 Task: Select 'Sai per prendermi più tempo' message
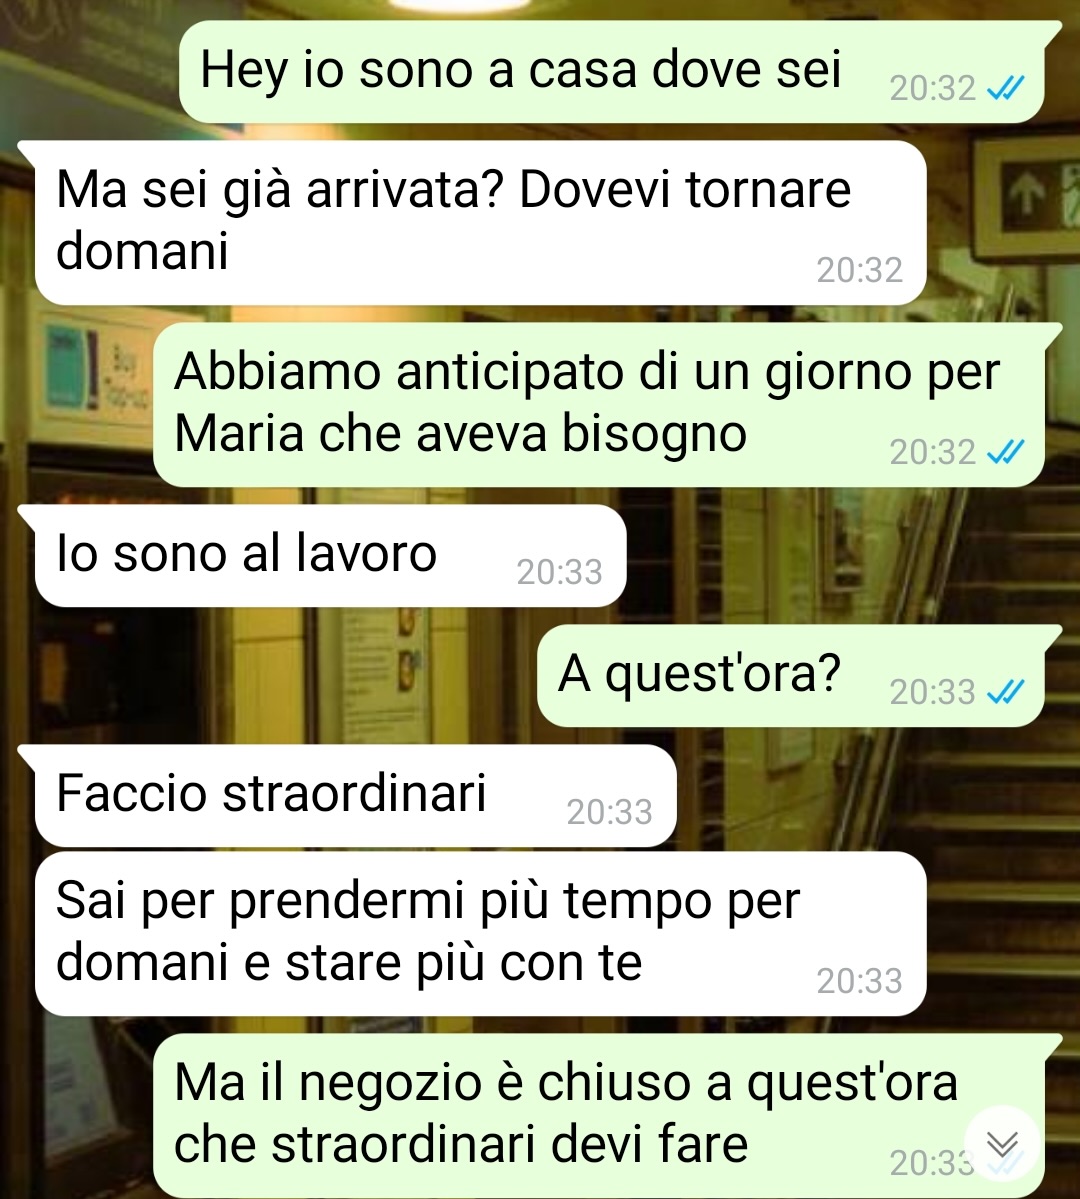pos(480,934)
